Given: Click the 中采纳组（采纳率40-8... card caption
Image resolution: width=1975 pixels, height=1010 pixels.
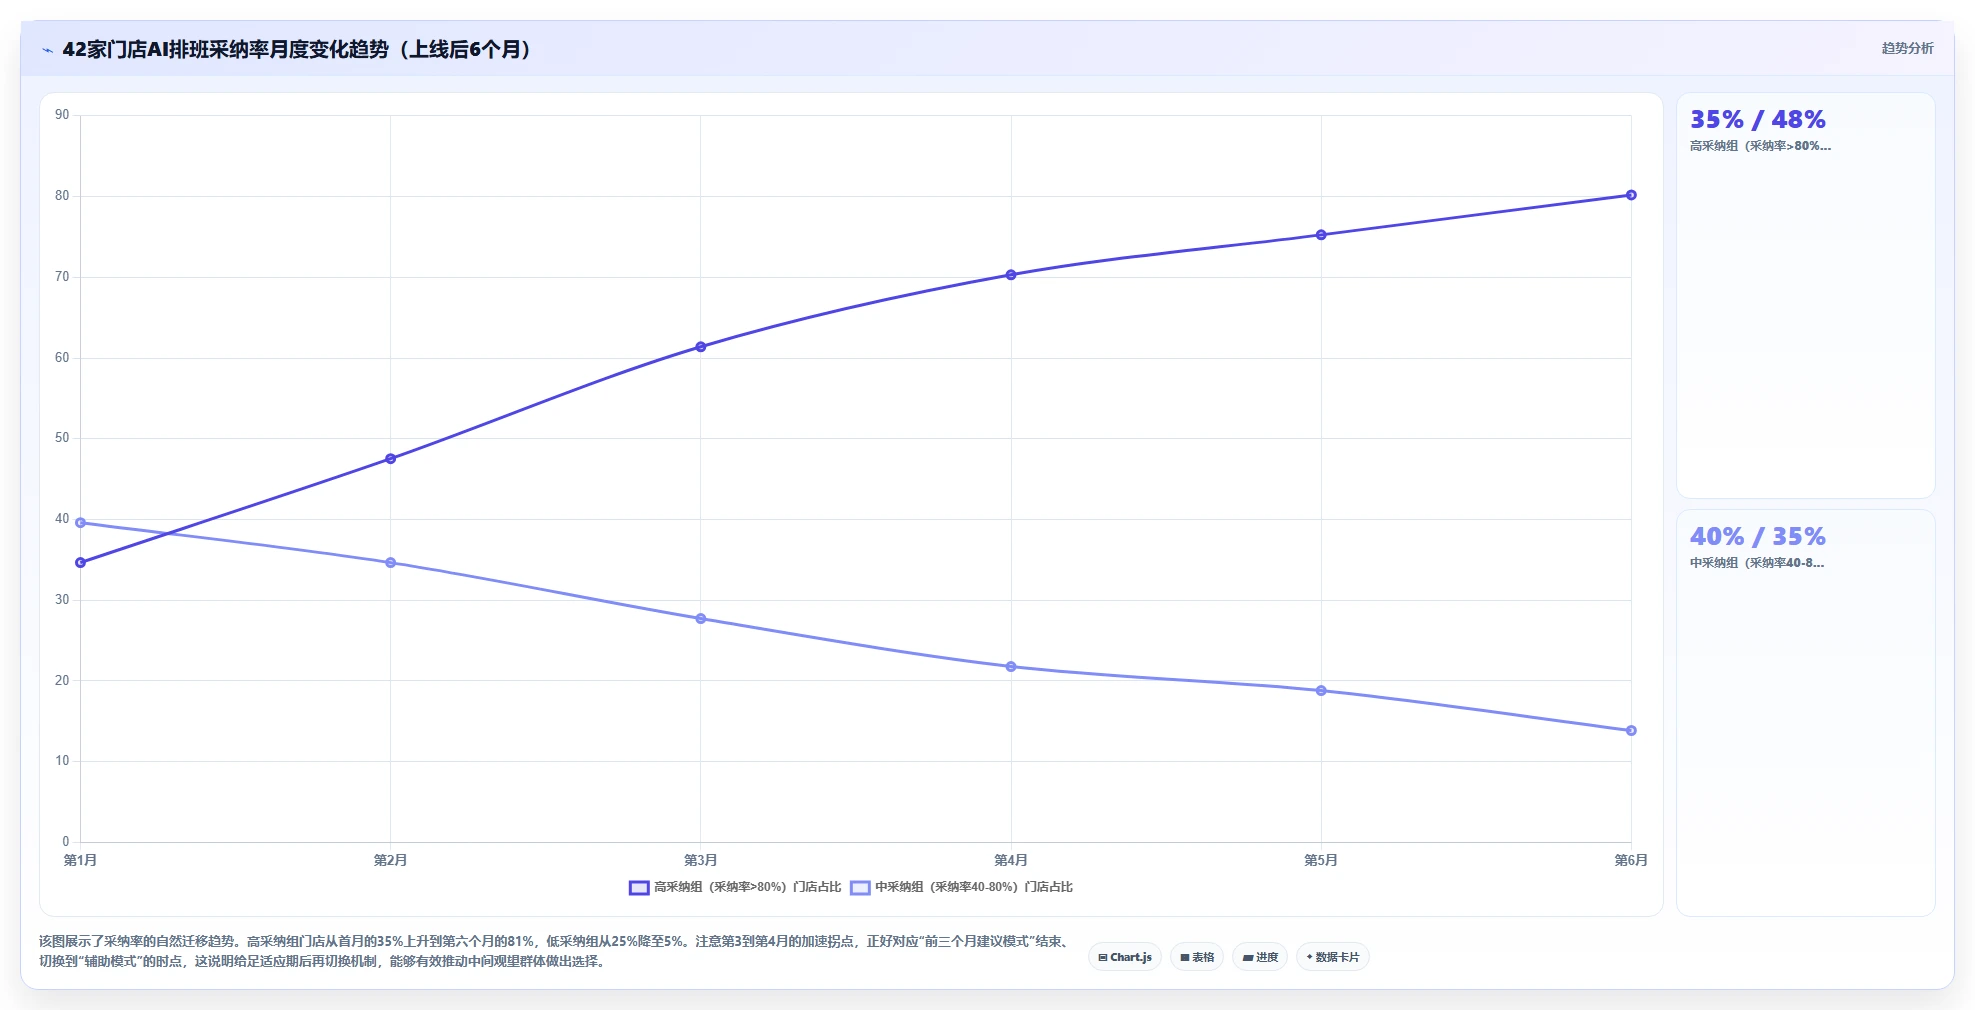Looking at the screenshot, I should pyautogui.click(x=1757, y=563).
